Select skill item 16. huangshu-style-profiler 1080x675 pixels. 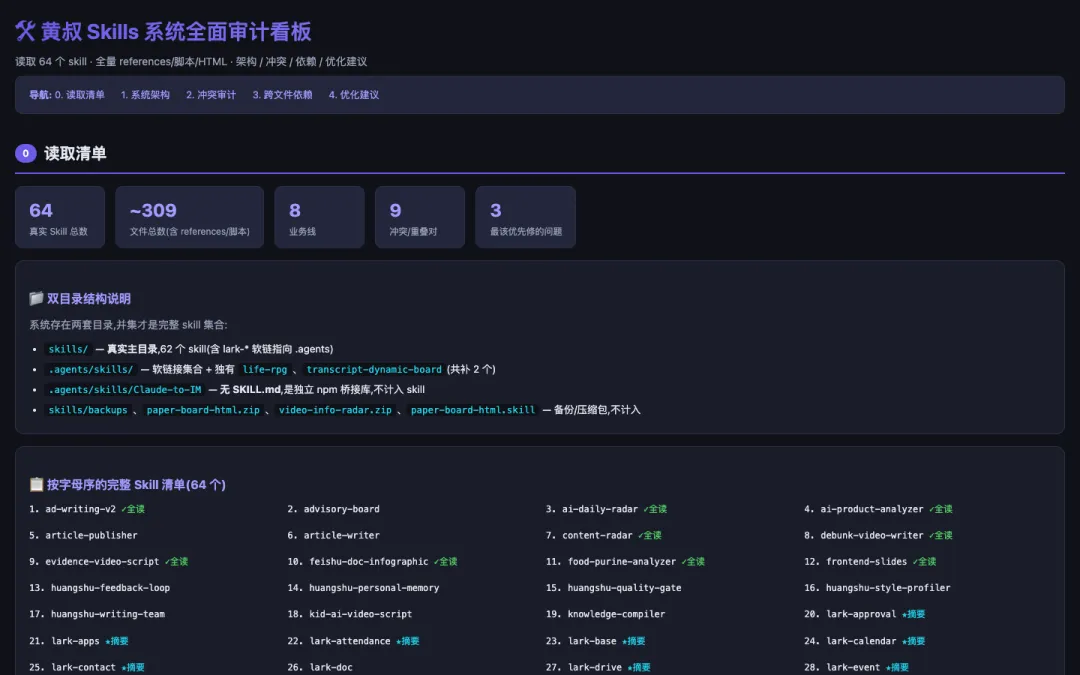877,588
